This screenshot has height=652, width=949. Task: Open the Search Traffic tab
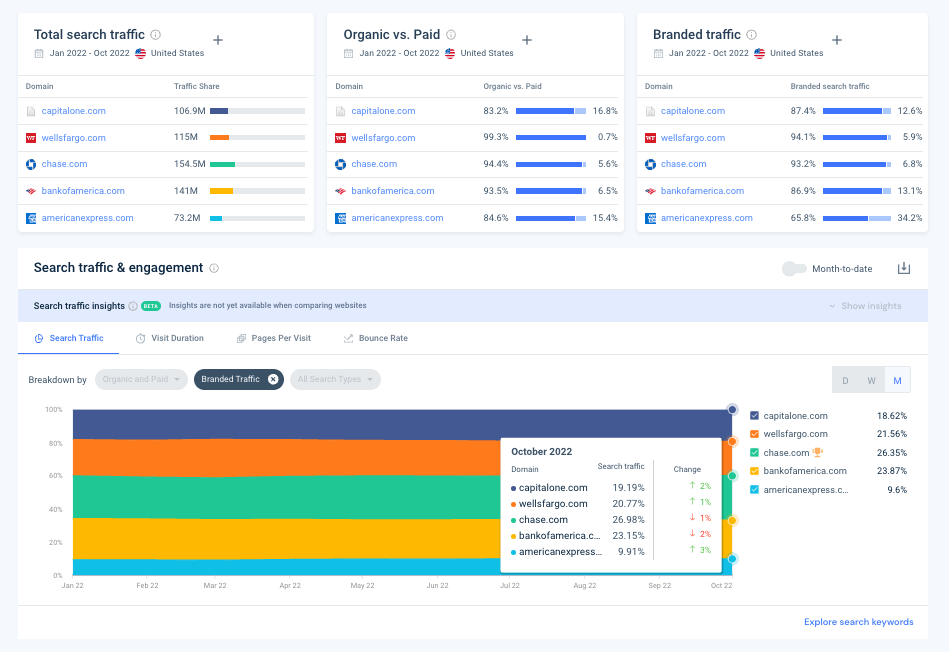pos(68,338)
